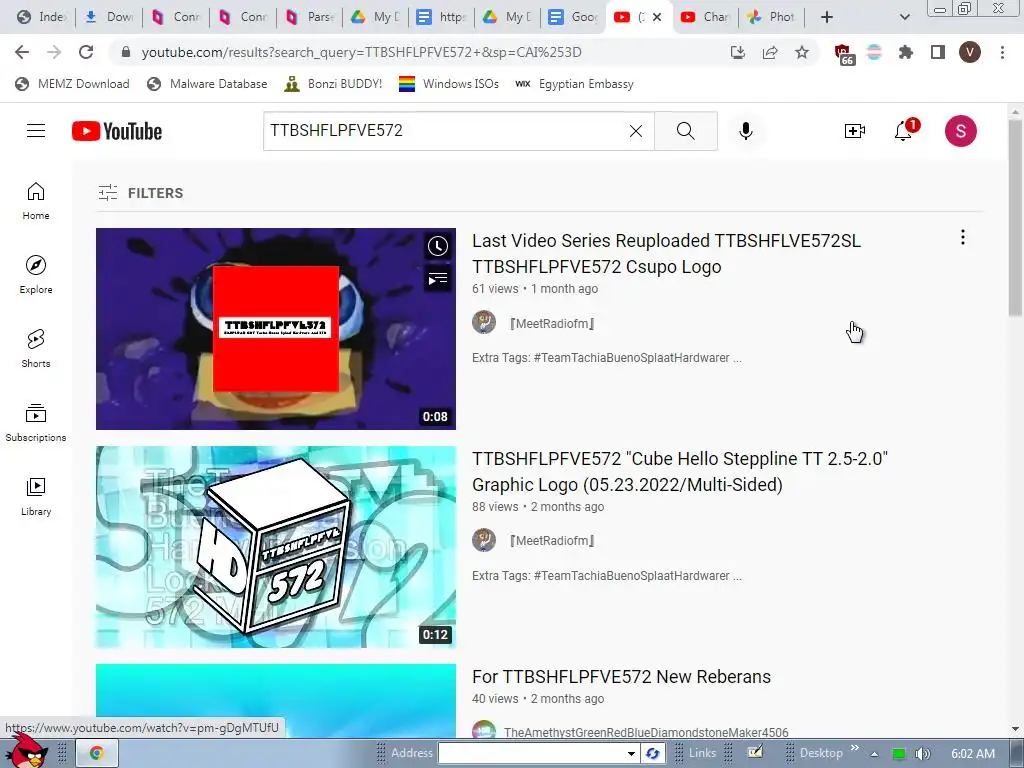Go to YouTube home via logo
1024x768 pixels.
click(x=117, y=131)
